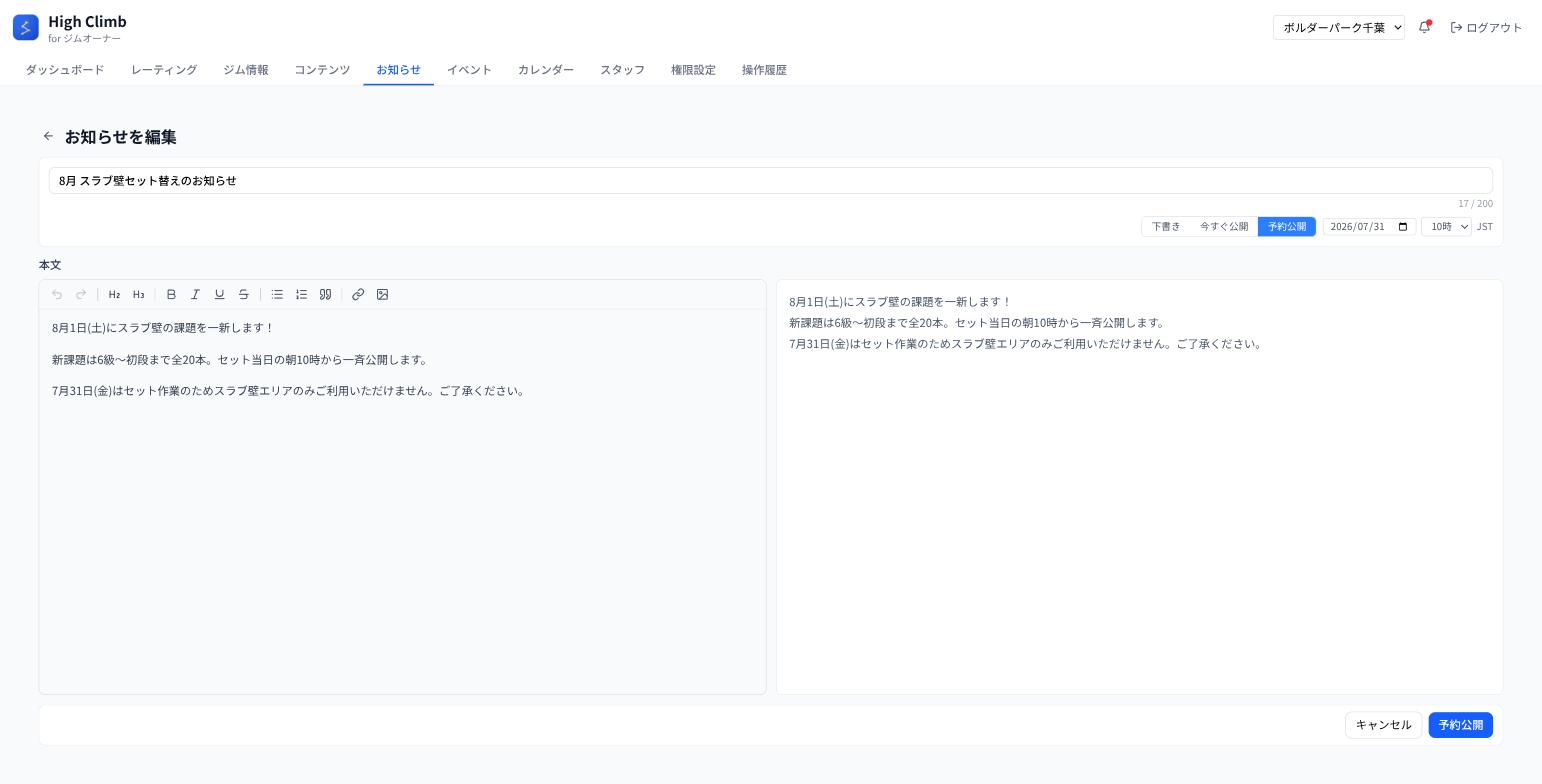Image resolution: width=1542 pixels, height=784 pixels.
Task: Click preview line starting 新課題は6級
Action: 978,323
